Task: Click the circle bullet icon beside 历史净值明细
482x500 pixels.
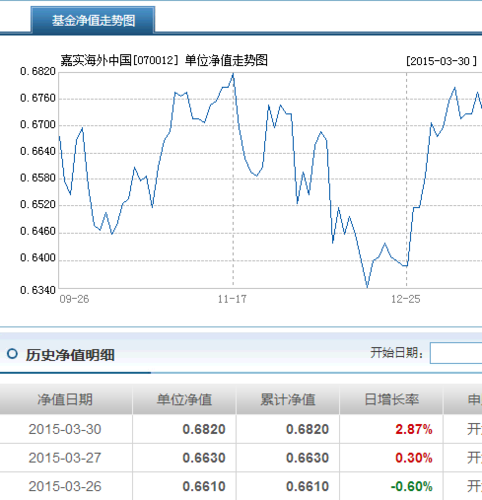Action: tap(12, 354)
